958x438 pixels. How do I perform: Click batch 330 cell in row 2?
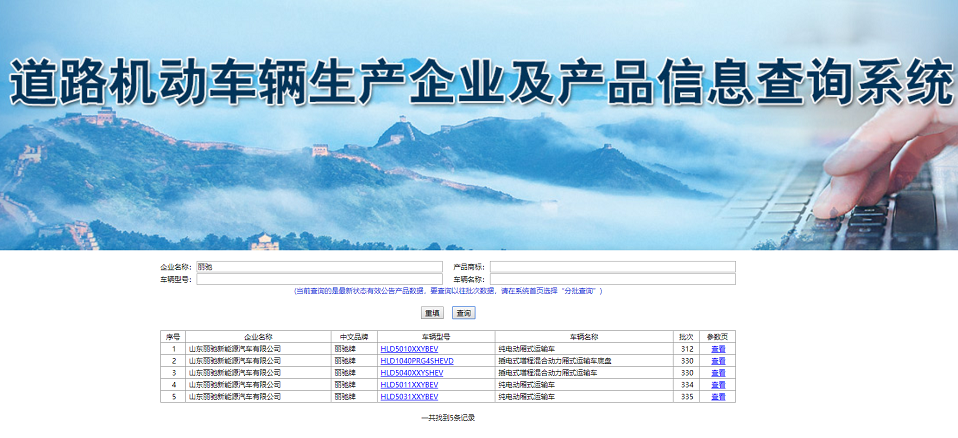tap(687, 361)
